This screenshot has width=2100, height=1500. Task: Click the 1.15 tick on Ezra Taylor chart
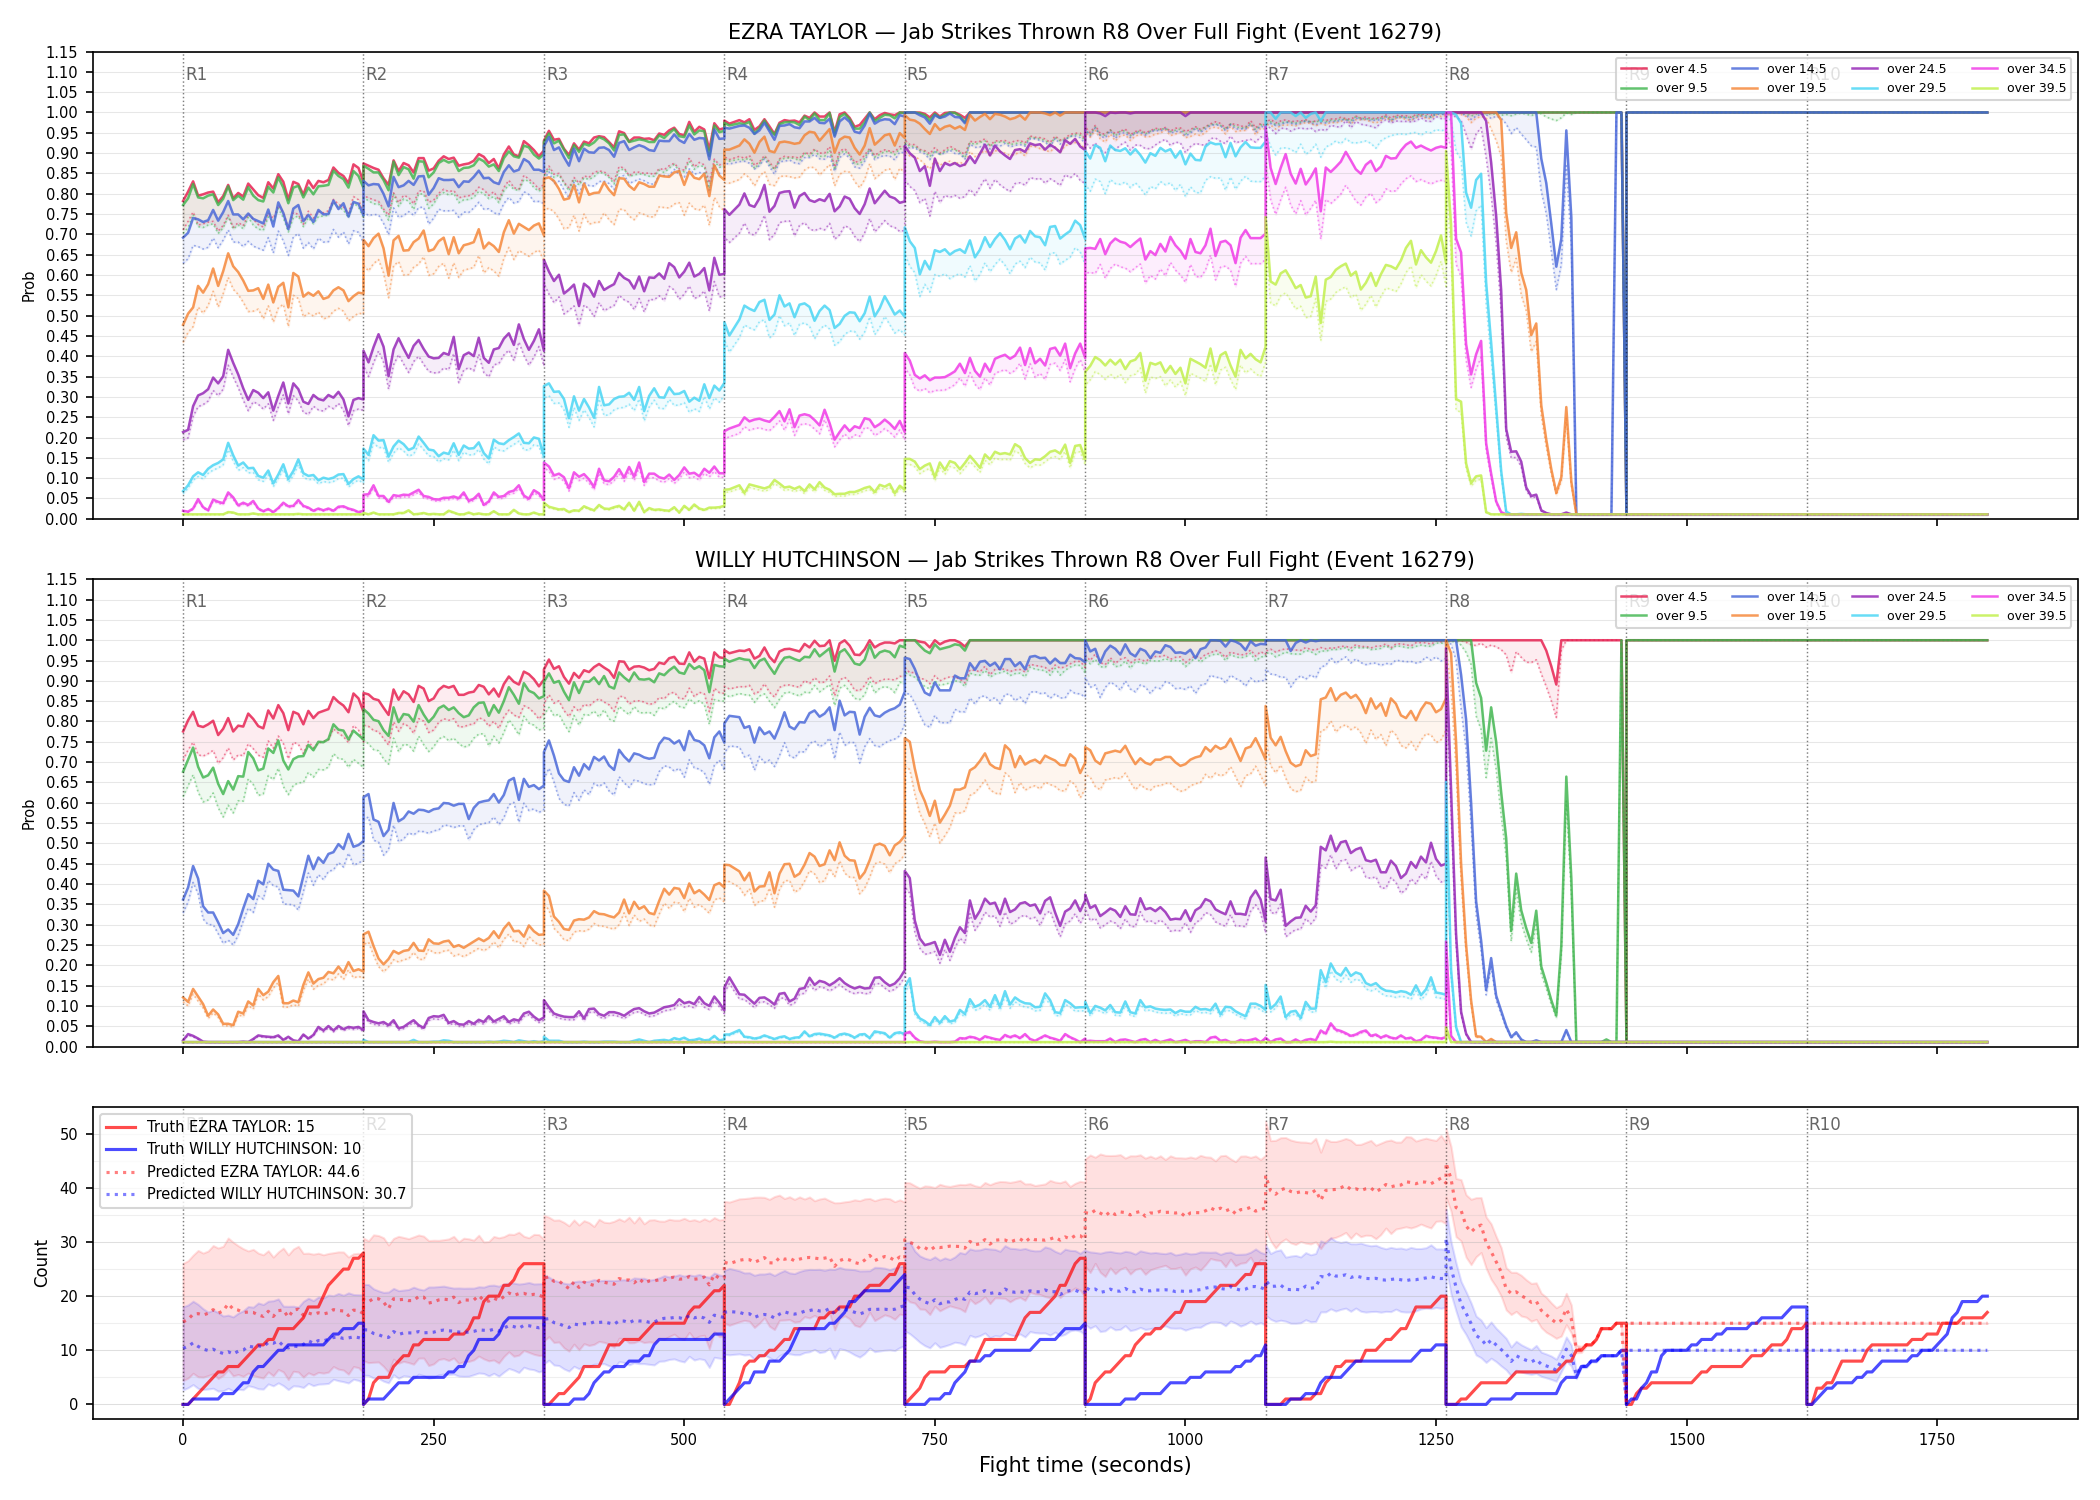(61, 52)
